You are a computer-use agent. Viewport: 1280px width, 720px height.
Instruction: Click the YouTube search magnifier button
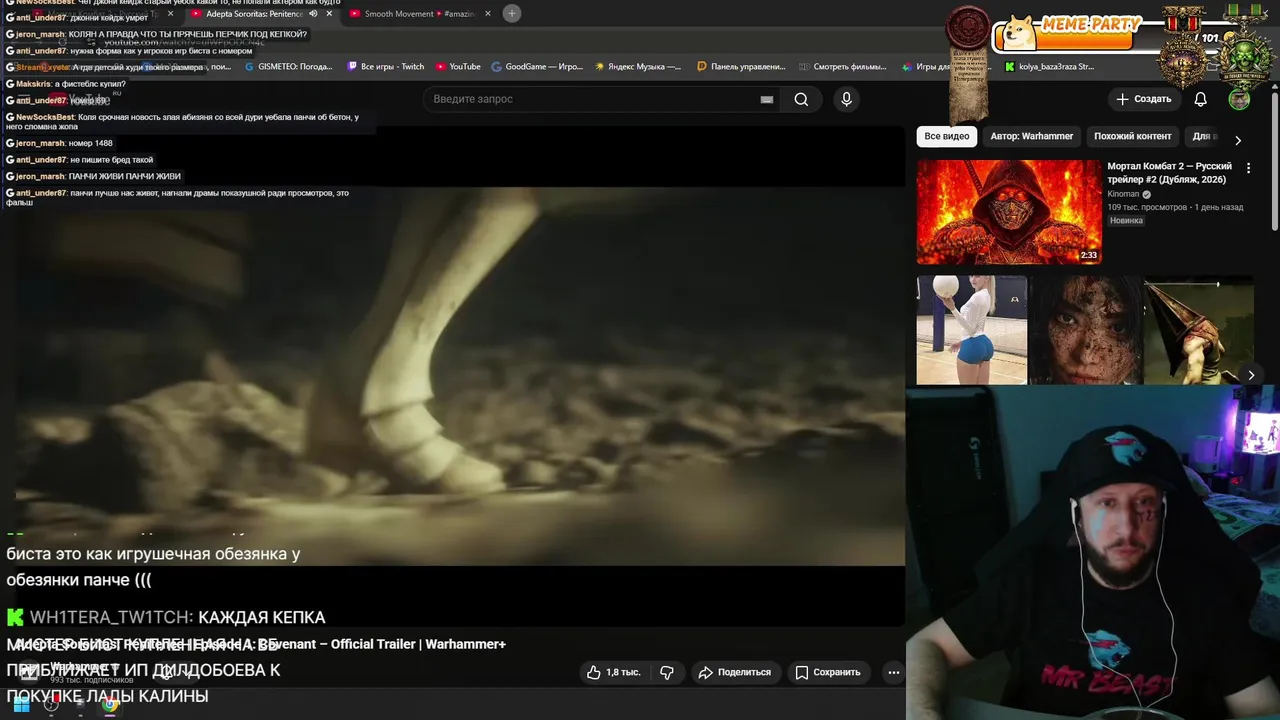(801, 99)
